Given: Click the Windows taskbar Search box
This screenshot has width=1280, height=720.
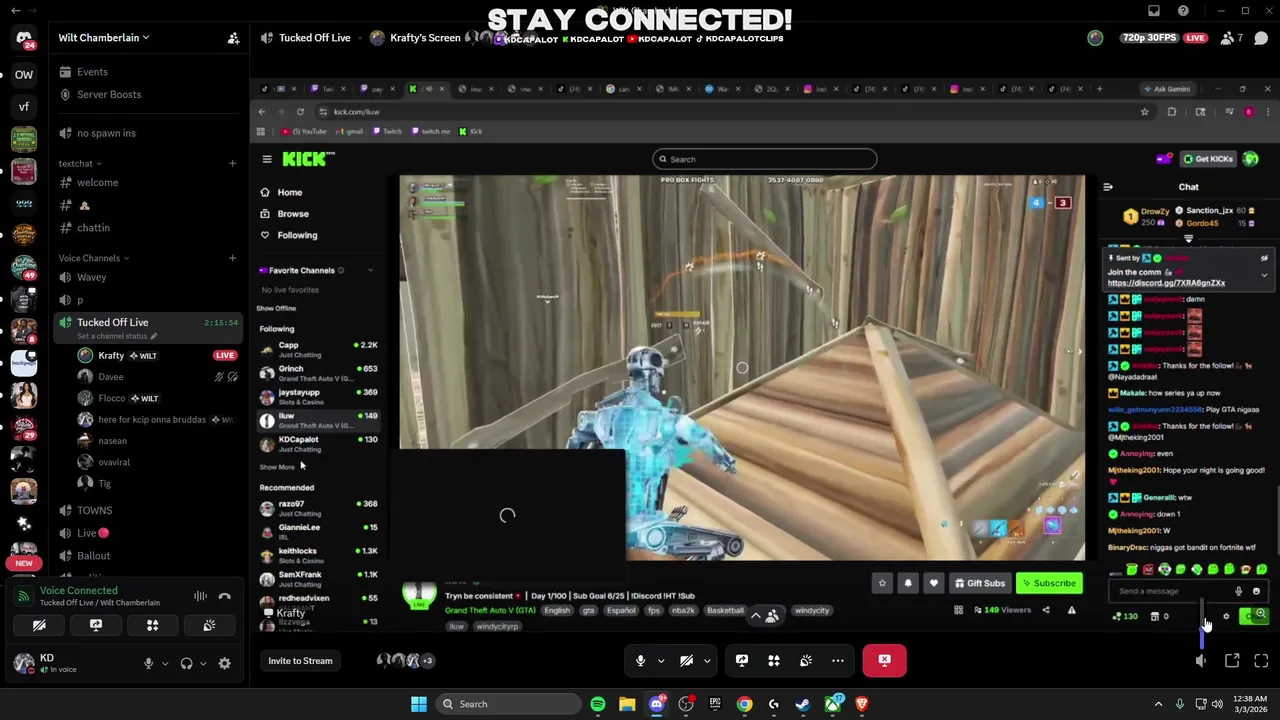Looking at the screenshot, I should pos(509,704).
